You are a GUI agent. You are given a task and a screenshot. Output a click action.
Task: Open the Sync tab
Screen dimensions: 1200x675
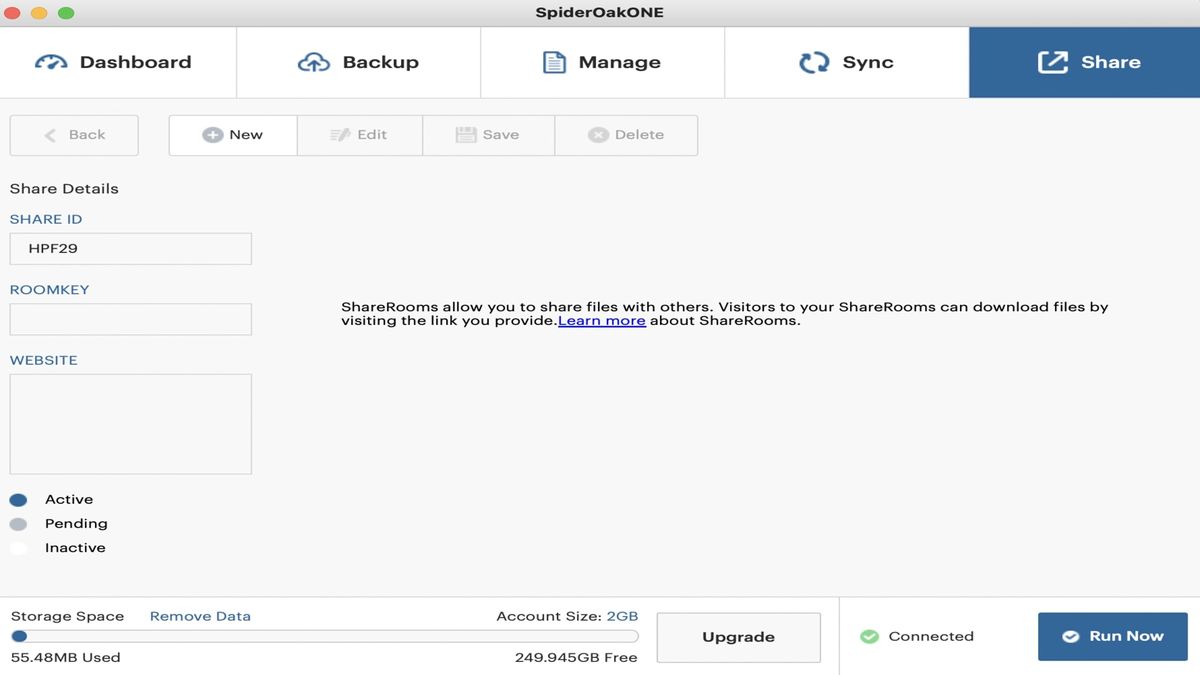[846, 61]
